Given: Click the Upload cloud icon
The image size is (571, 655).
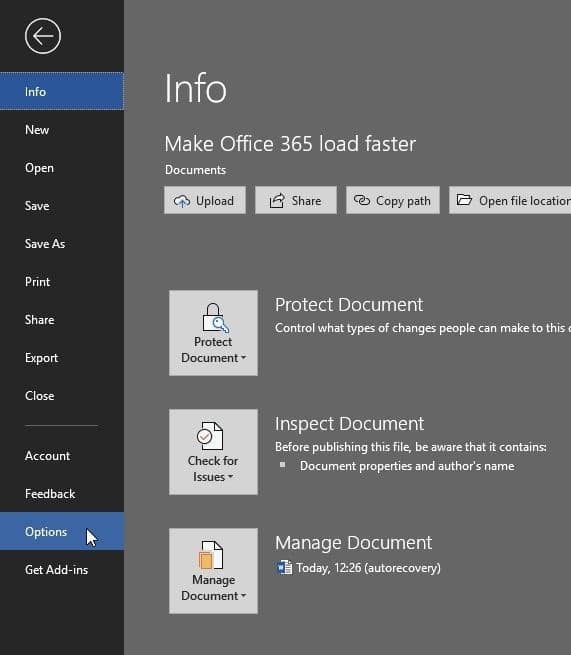Looking at the screenshot, I should (x=182, y=201).
